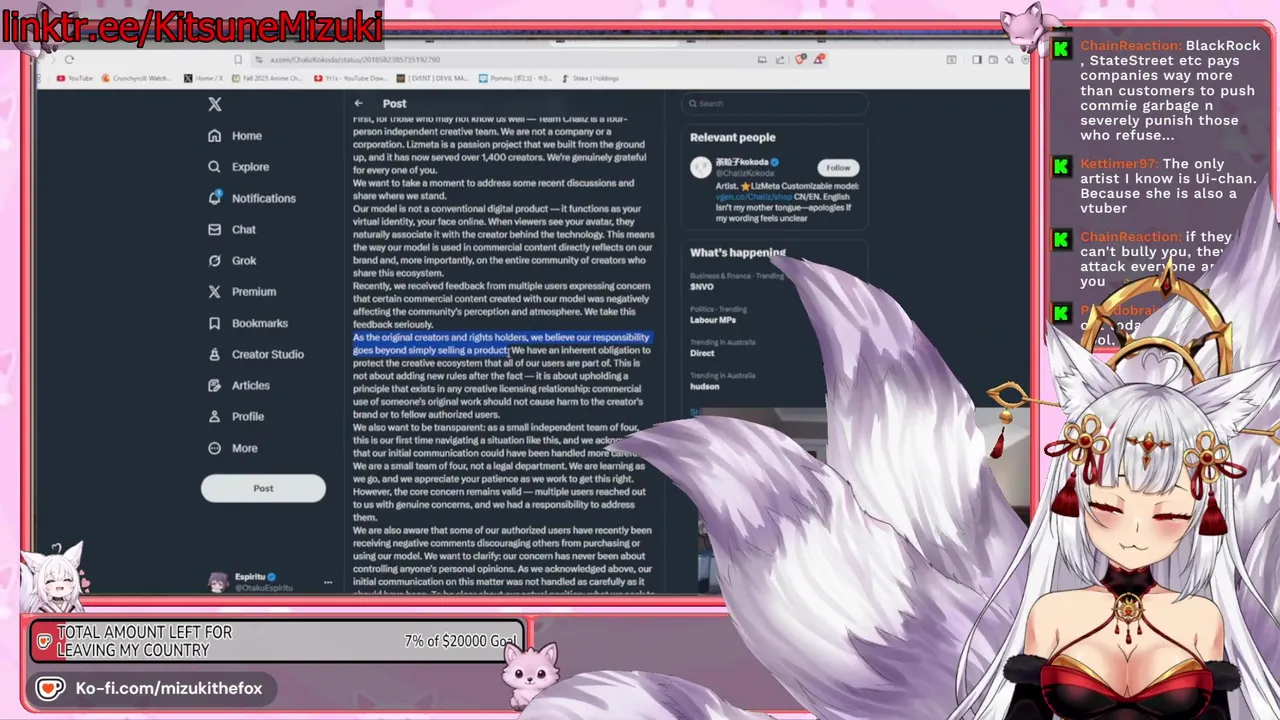Click the Profile person icon

pos(214,416)
